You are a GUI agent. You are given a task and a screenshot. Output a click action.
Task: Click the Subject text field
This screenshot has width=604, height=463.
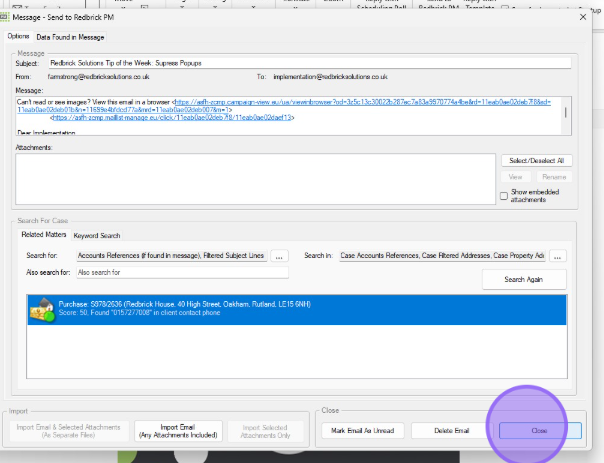[x=308, y=62]
